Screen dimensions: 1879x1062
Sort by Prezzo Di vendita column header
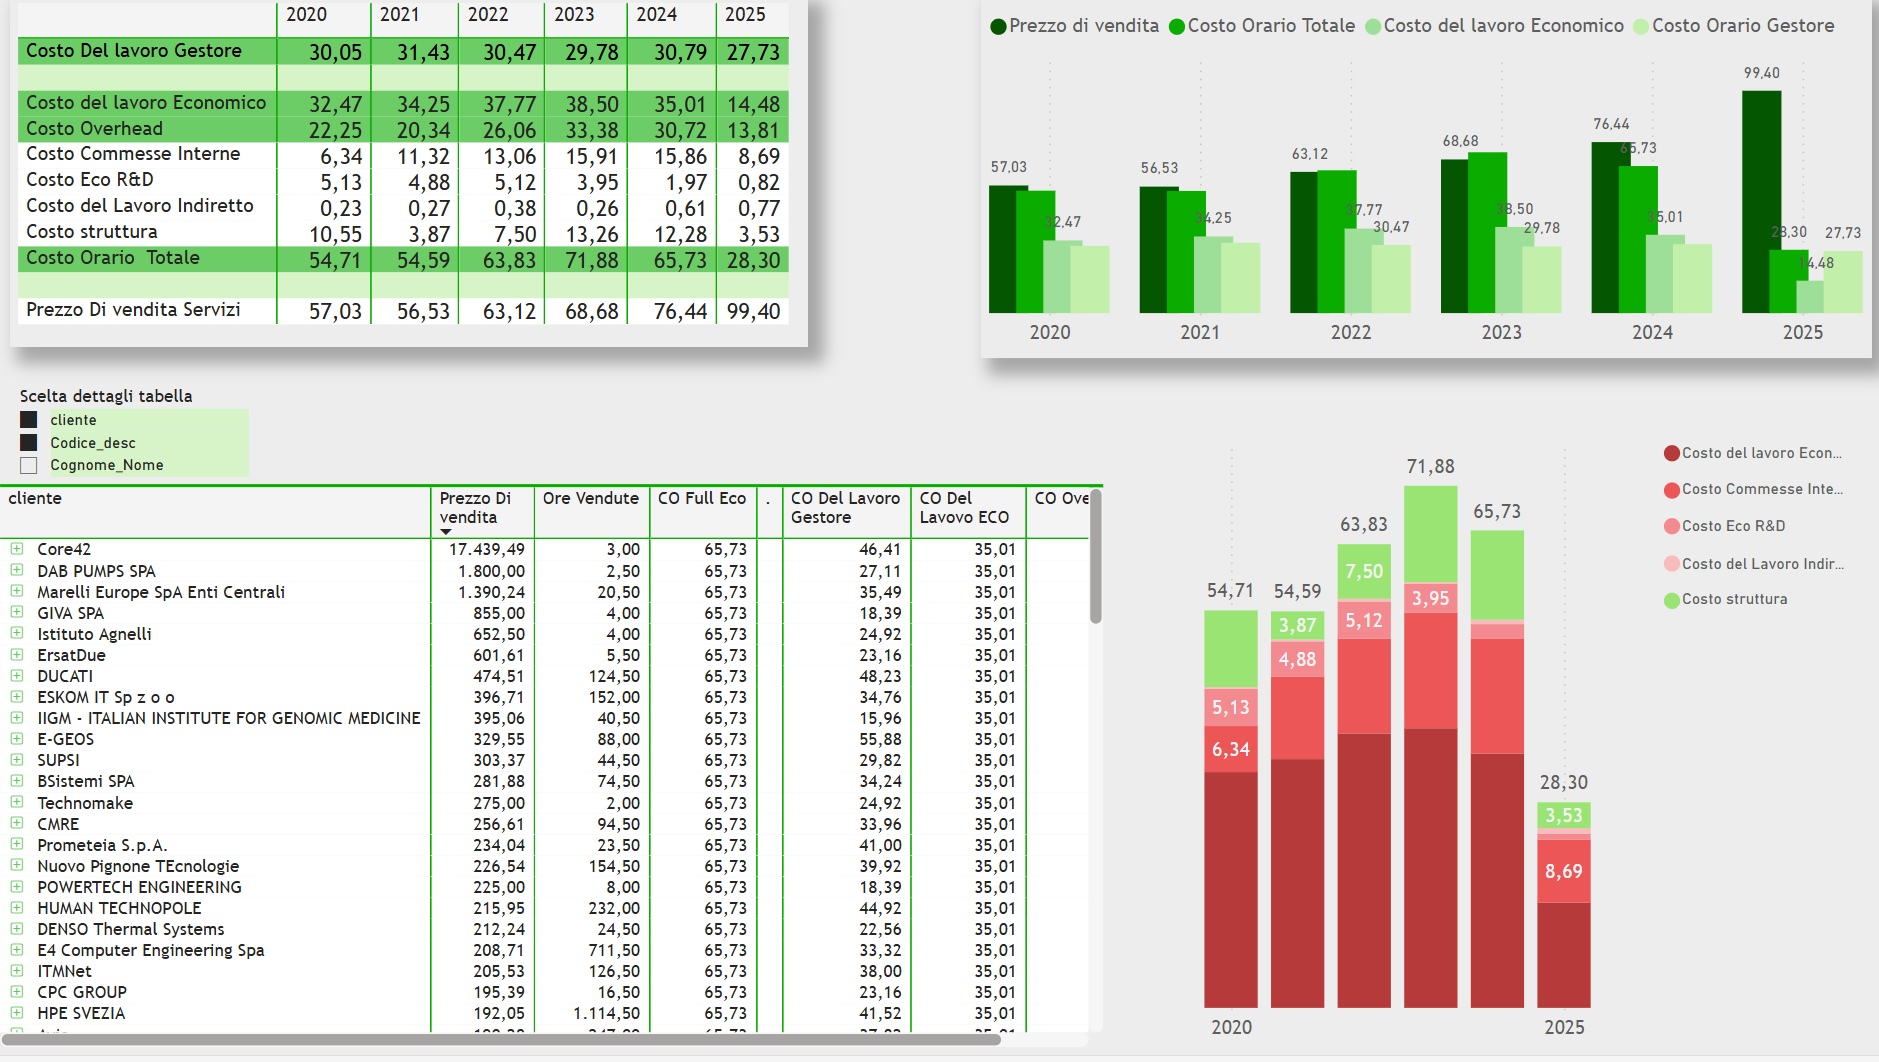(475, 507)
